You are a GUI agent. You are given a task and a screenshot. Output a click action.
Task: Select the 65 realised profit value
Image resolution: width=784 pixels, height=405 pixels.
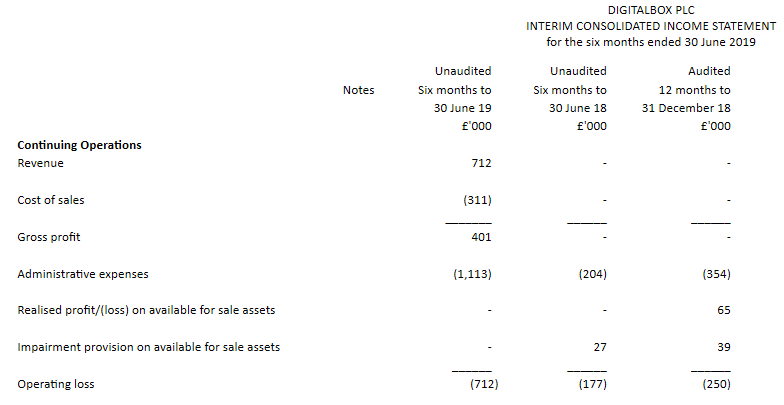pos(724,310)
